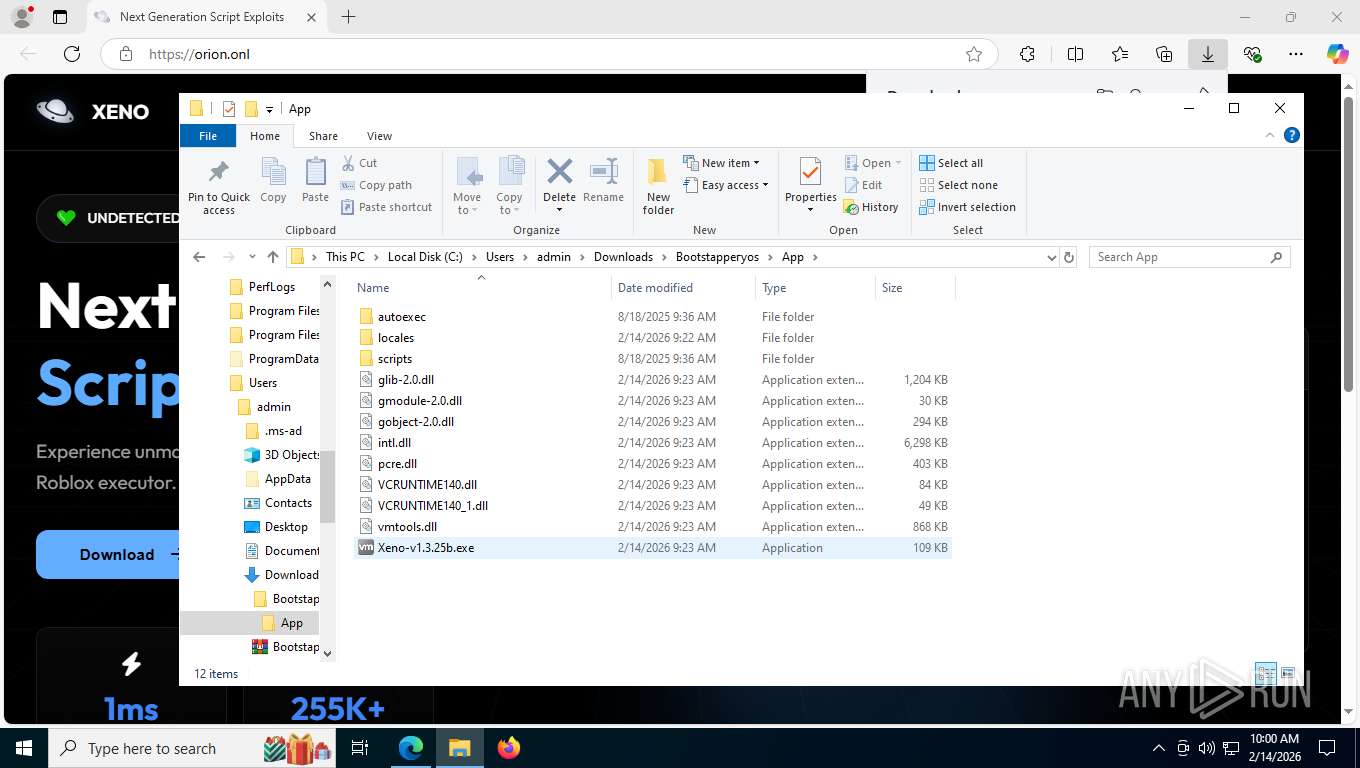Click Paste shortcut command
The image size is (1360, 768).
pyautogui.click(x=386, y=207)
